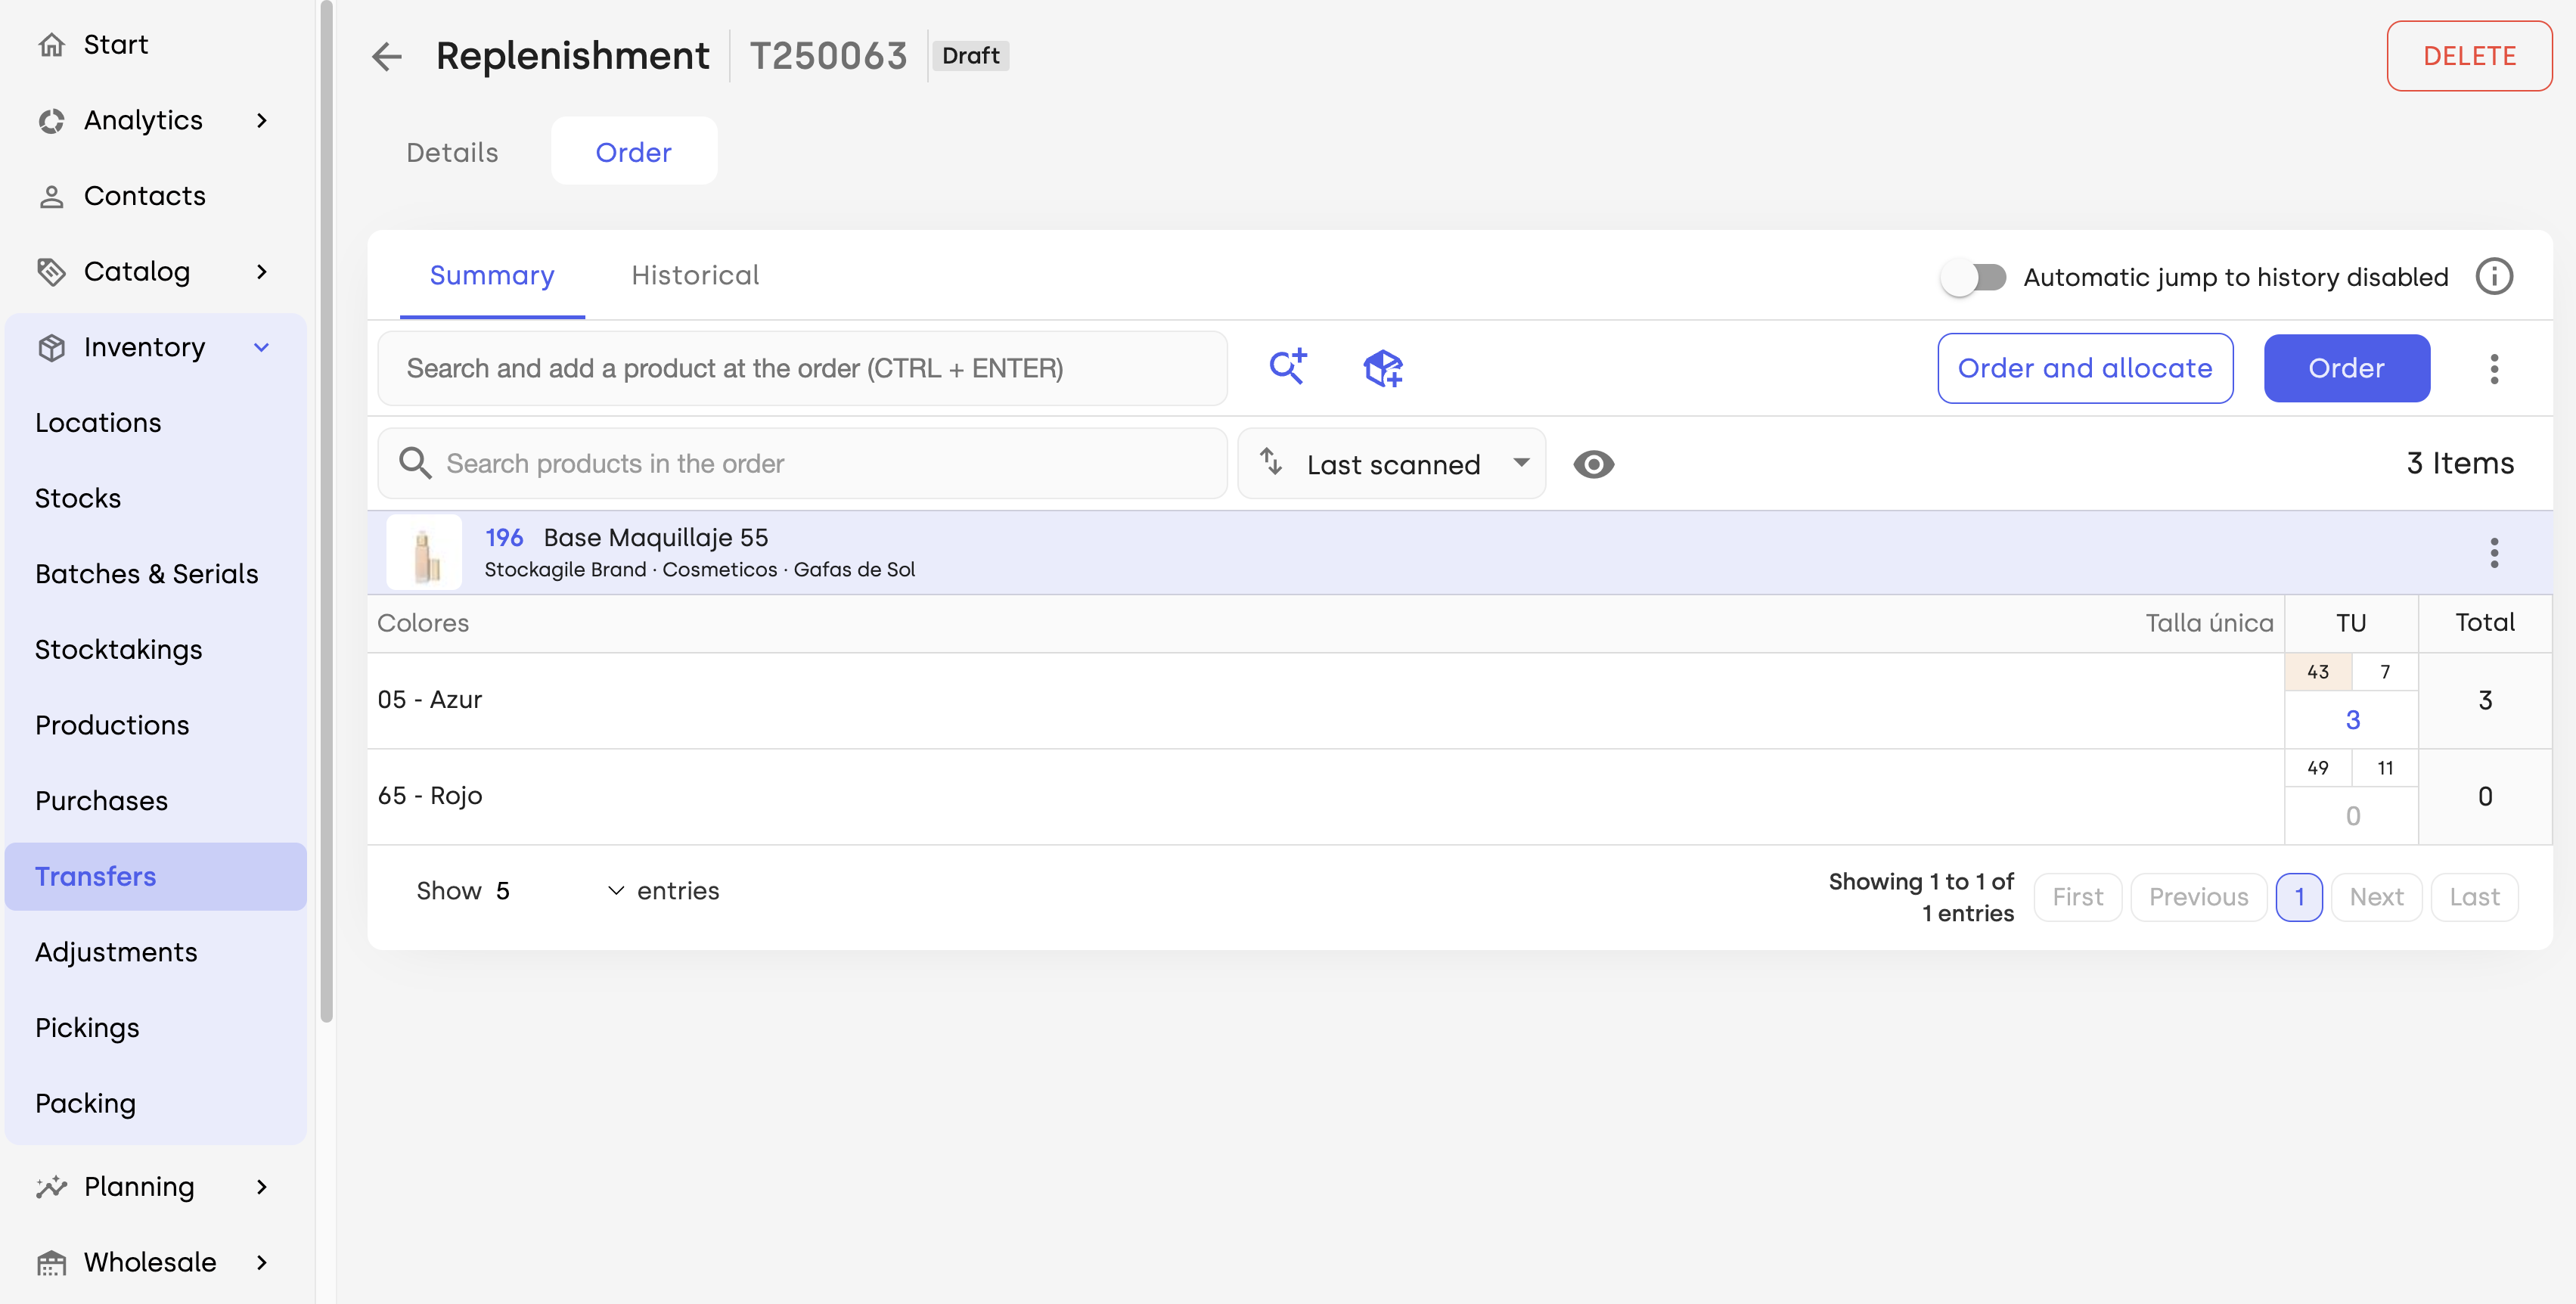This screenshot has width=2576, height=1304.
Task: Go to First page of entries
Action: [x=2078, y=897]
